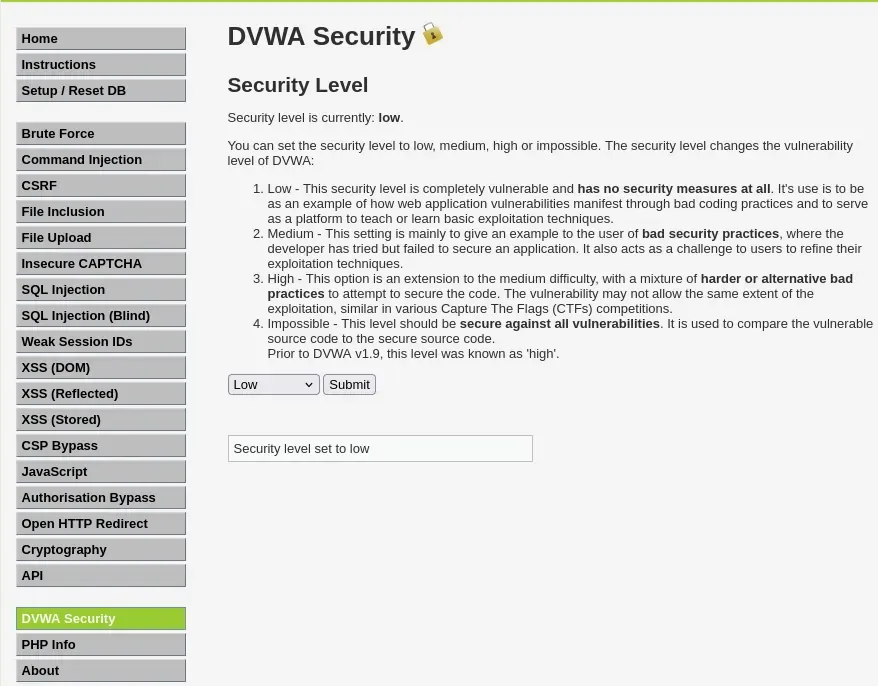The height and width of the screenshot is (686, 878).
Task: Open the Instructions page
Action: pos(101,64)
